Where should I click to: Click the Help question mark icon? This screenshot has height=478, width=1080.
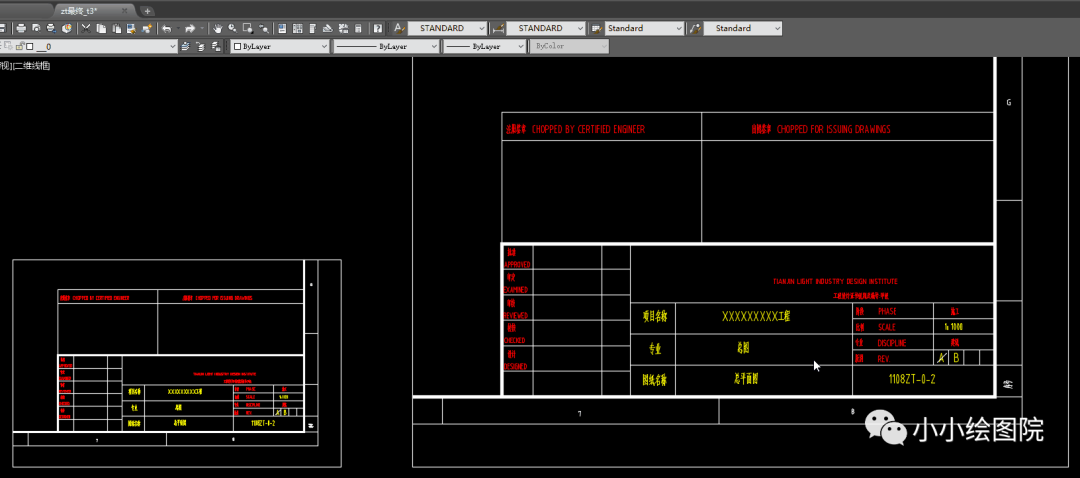click(x=377, y=28)
